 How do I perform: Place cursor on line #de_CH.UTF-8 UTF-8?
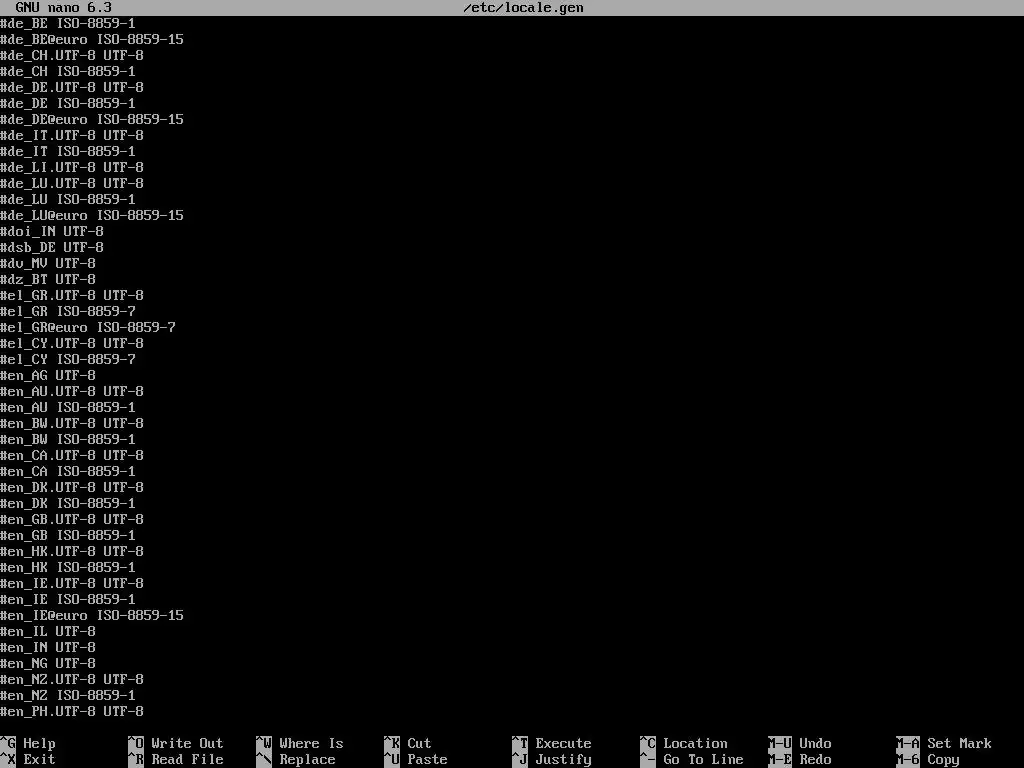[x=72, y=55]
